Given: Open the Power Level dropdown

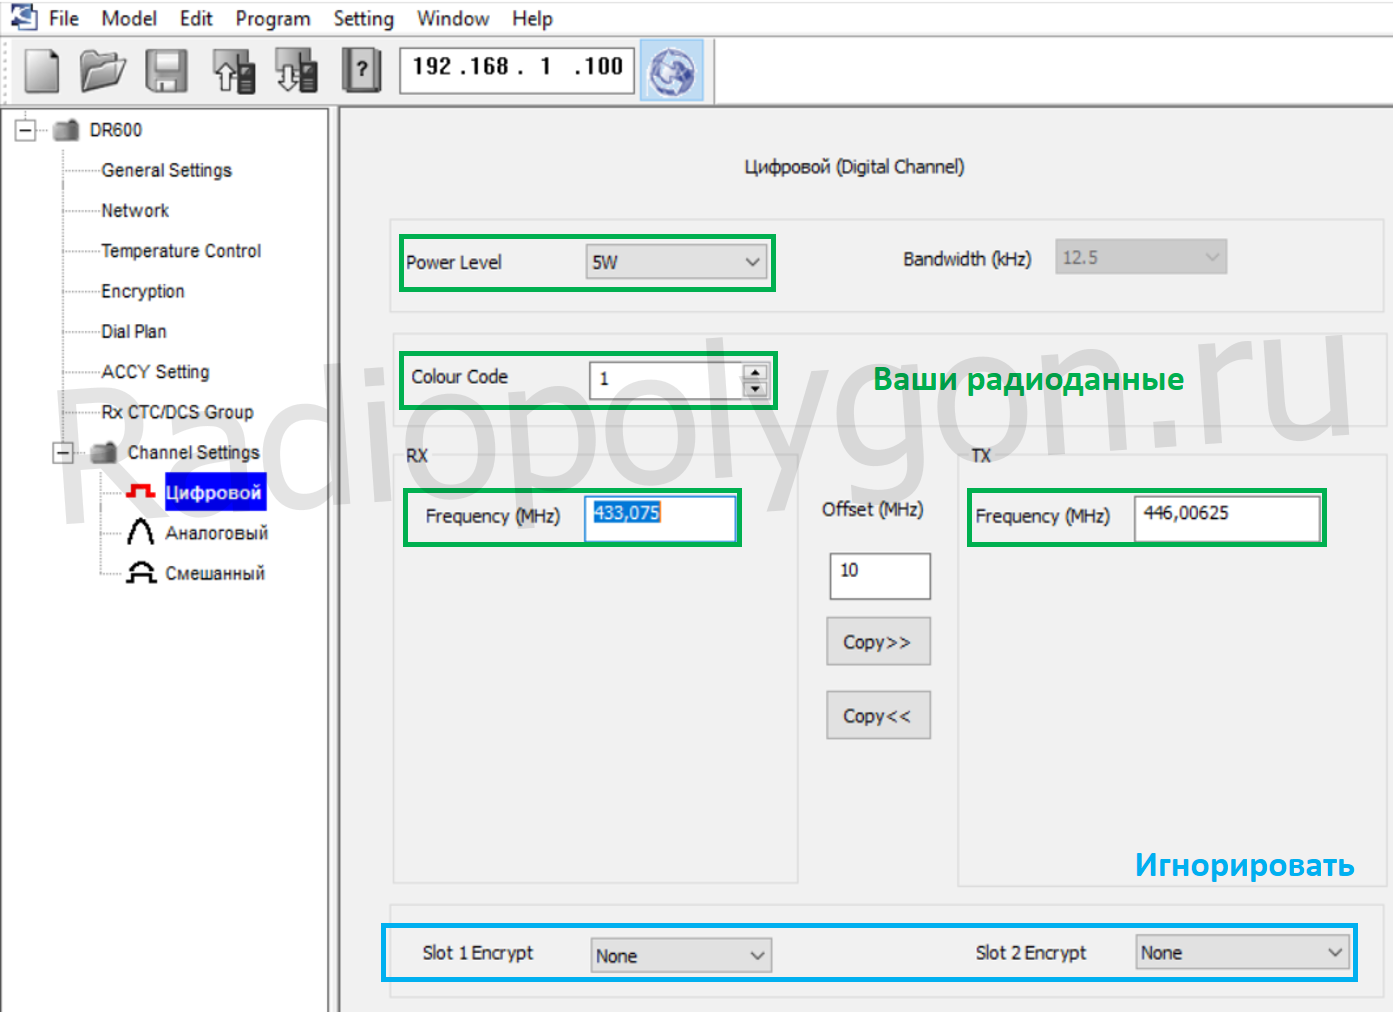Looking at the screenshot, I should point(676,262).
